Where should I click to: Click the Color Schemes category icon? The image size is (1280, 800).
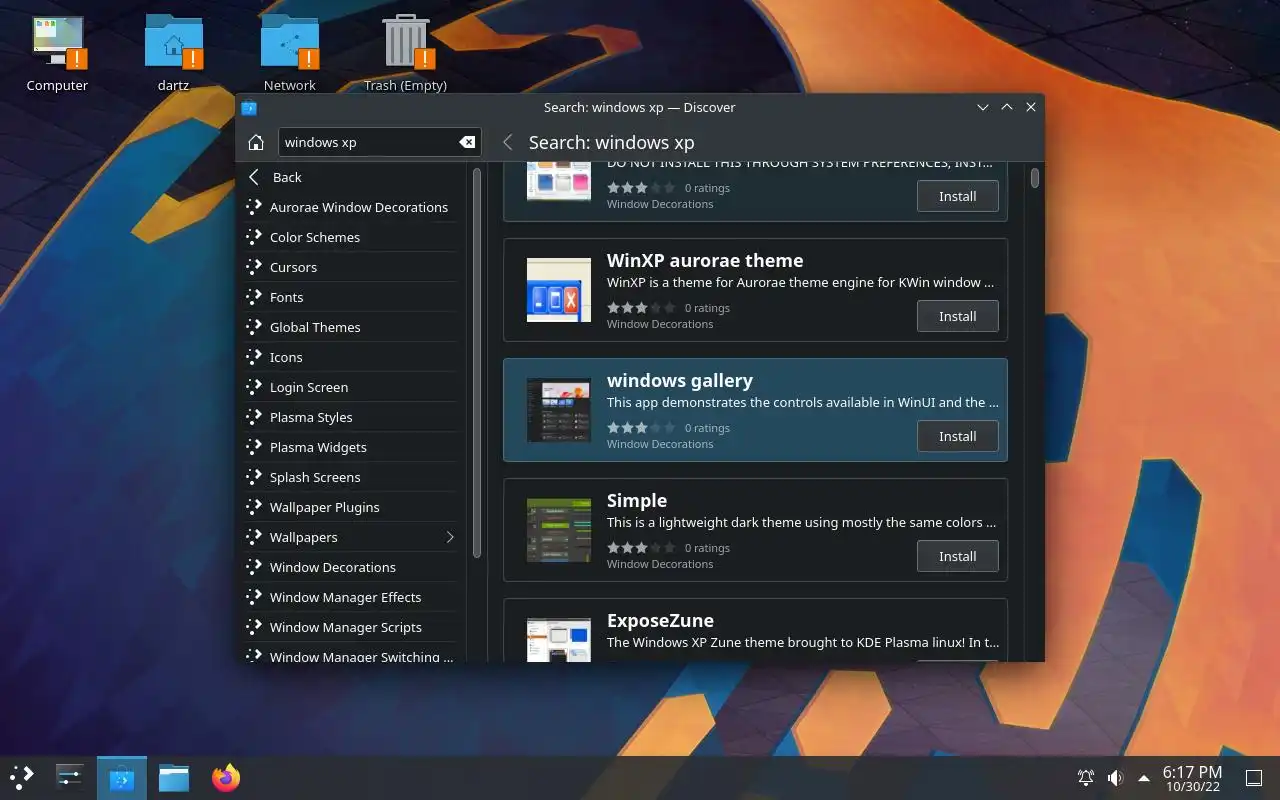point(254,237)
